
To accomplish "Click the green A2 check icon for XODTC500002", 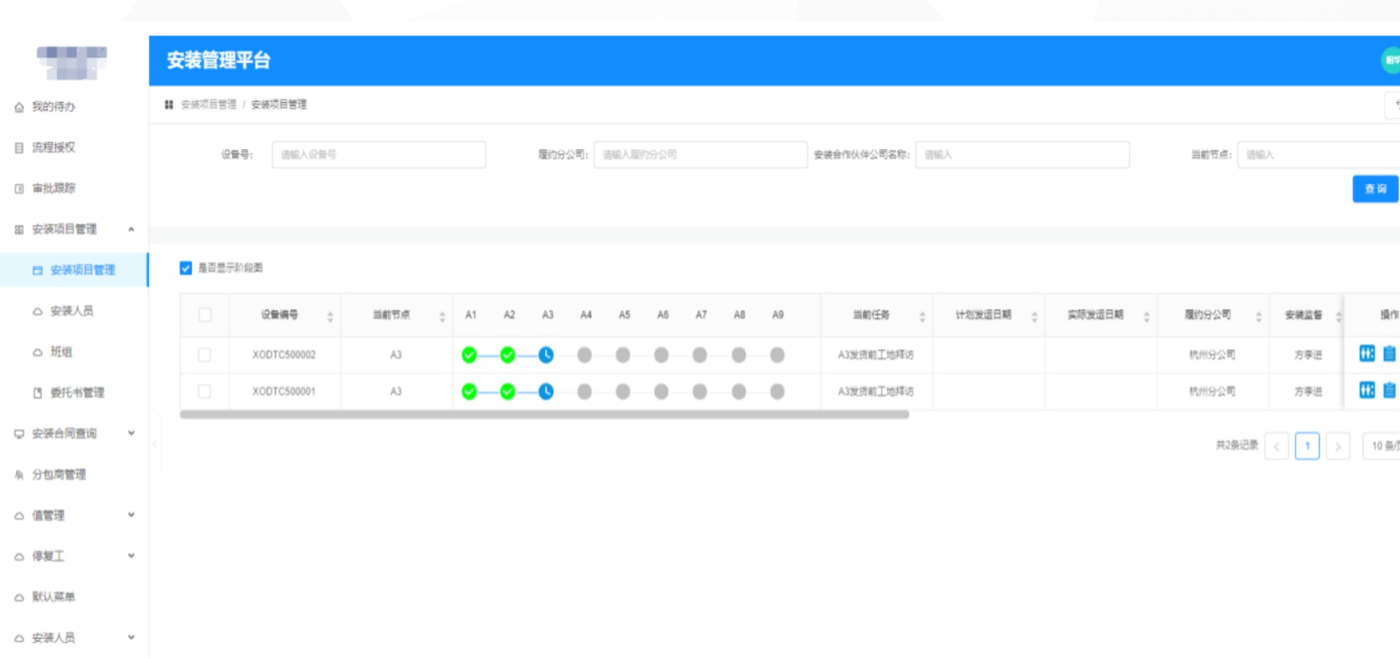I will (507, 355).
